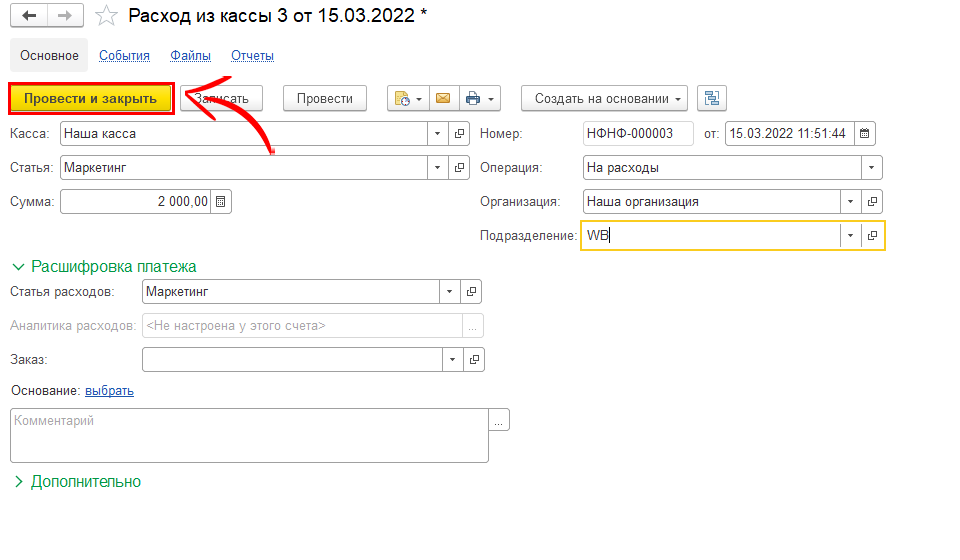The height and width of the screenshot is (560, 960).
Task: Open calculator icon in Сумма field
Action: pos(221,201)
